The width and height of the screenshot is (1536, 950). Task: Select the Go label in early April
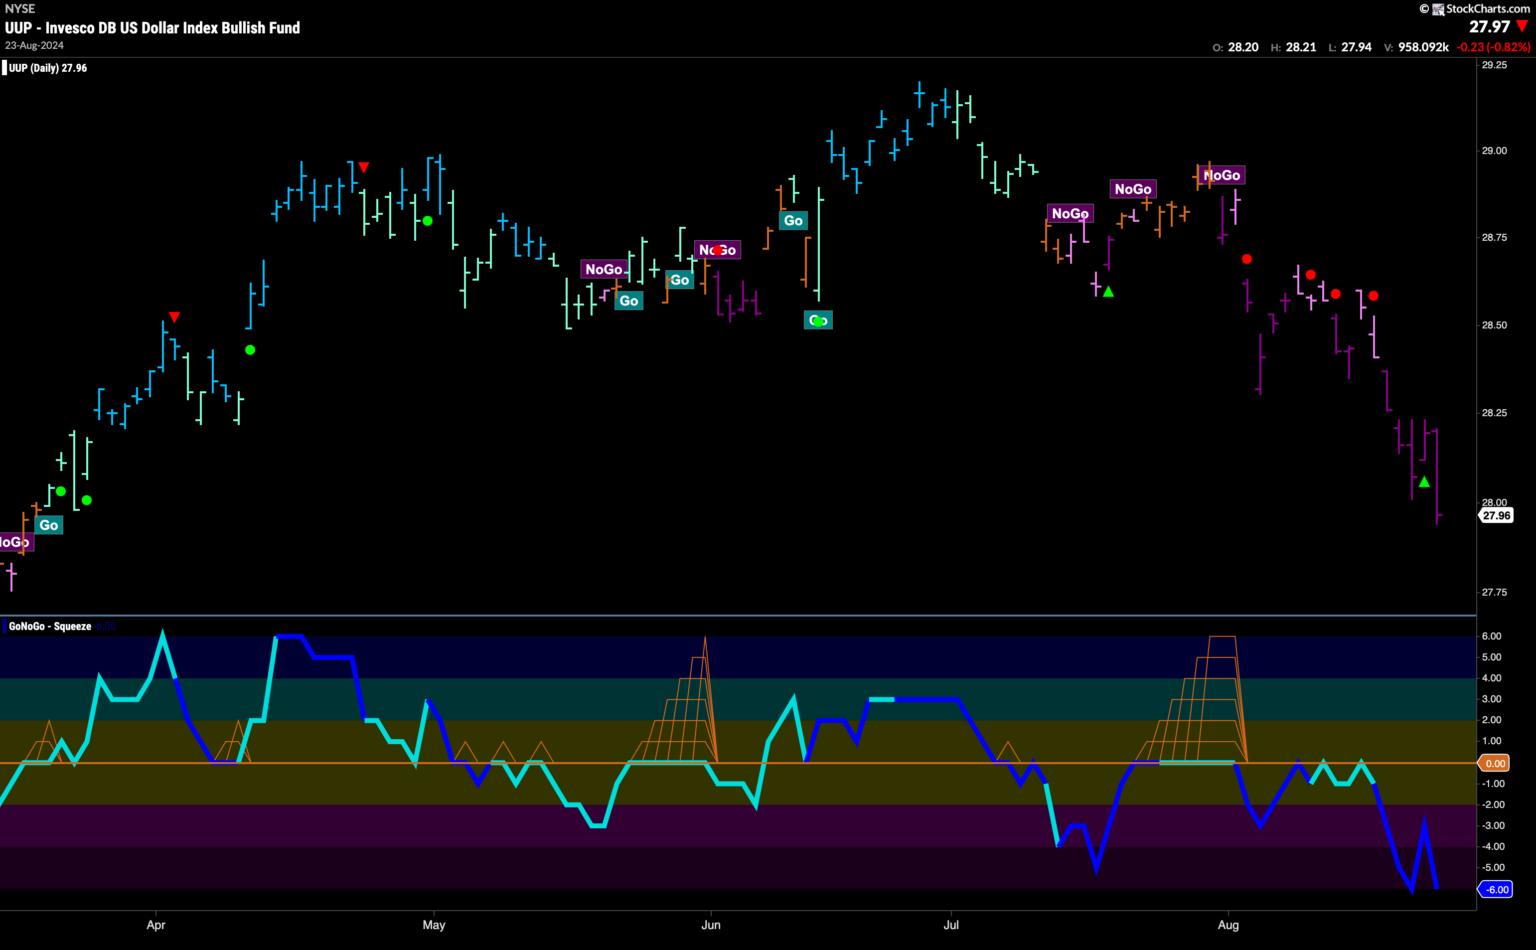[x=48, y=525]
